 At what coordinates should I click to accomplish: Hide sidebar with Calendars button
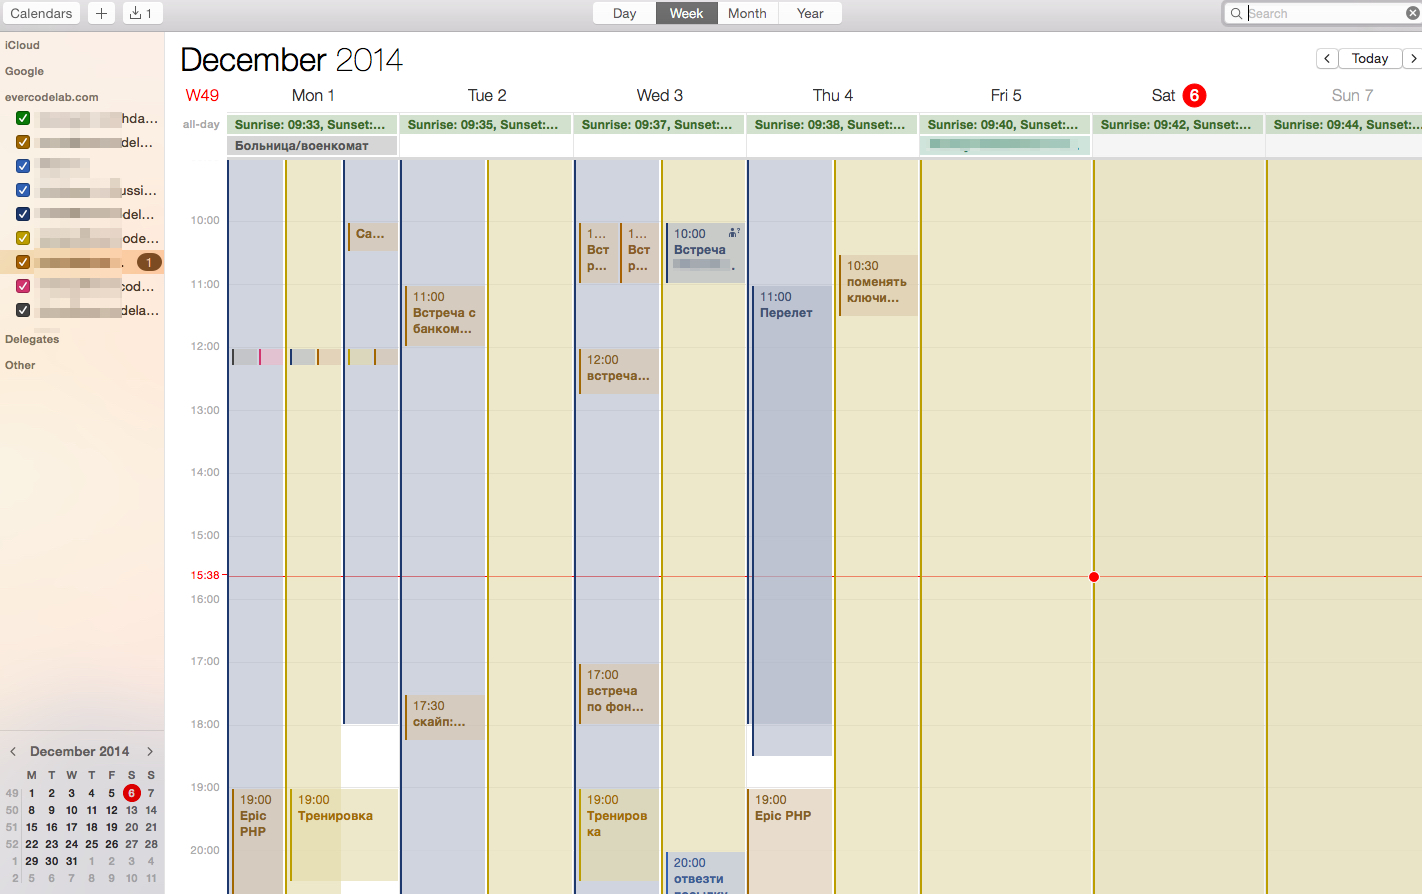click(41, 13)
